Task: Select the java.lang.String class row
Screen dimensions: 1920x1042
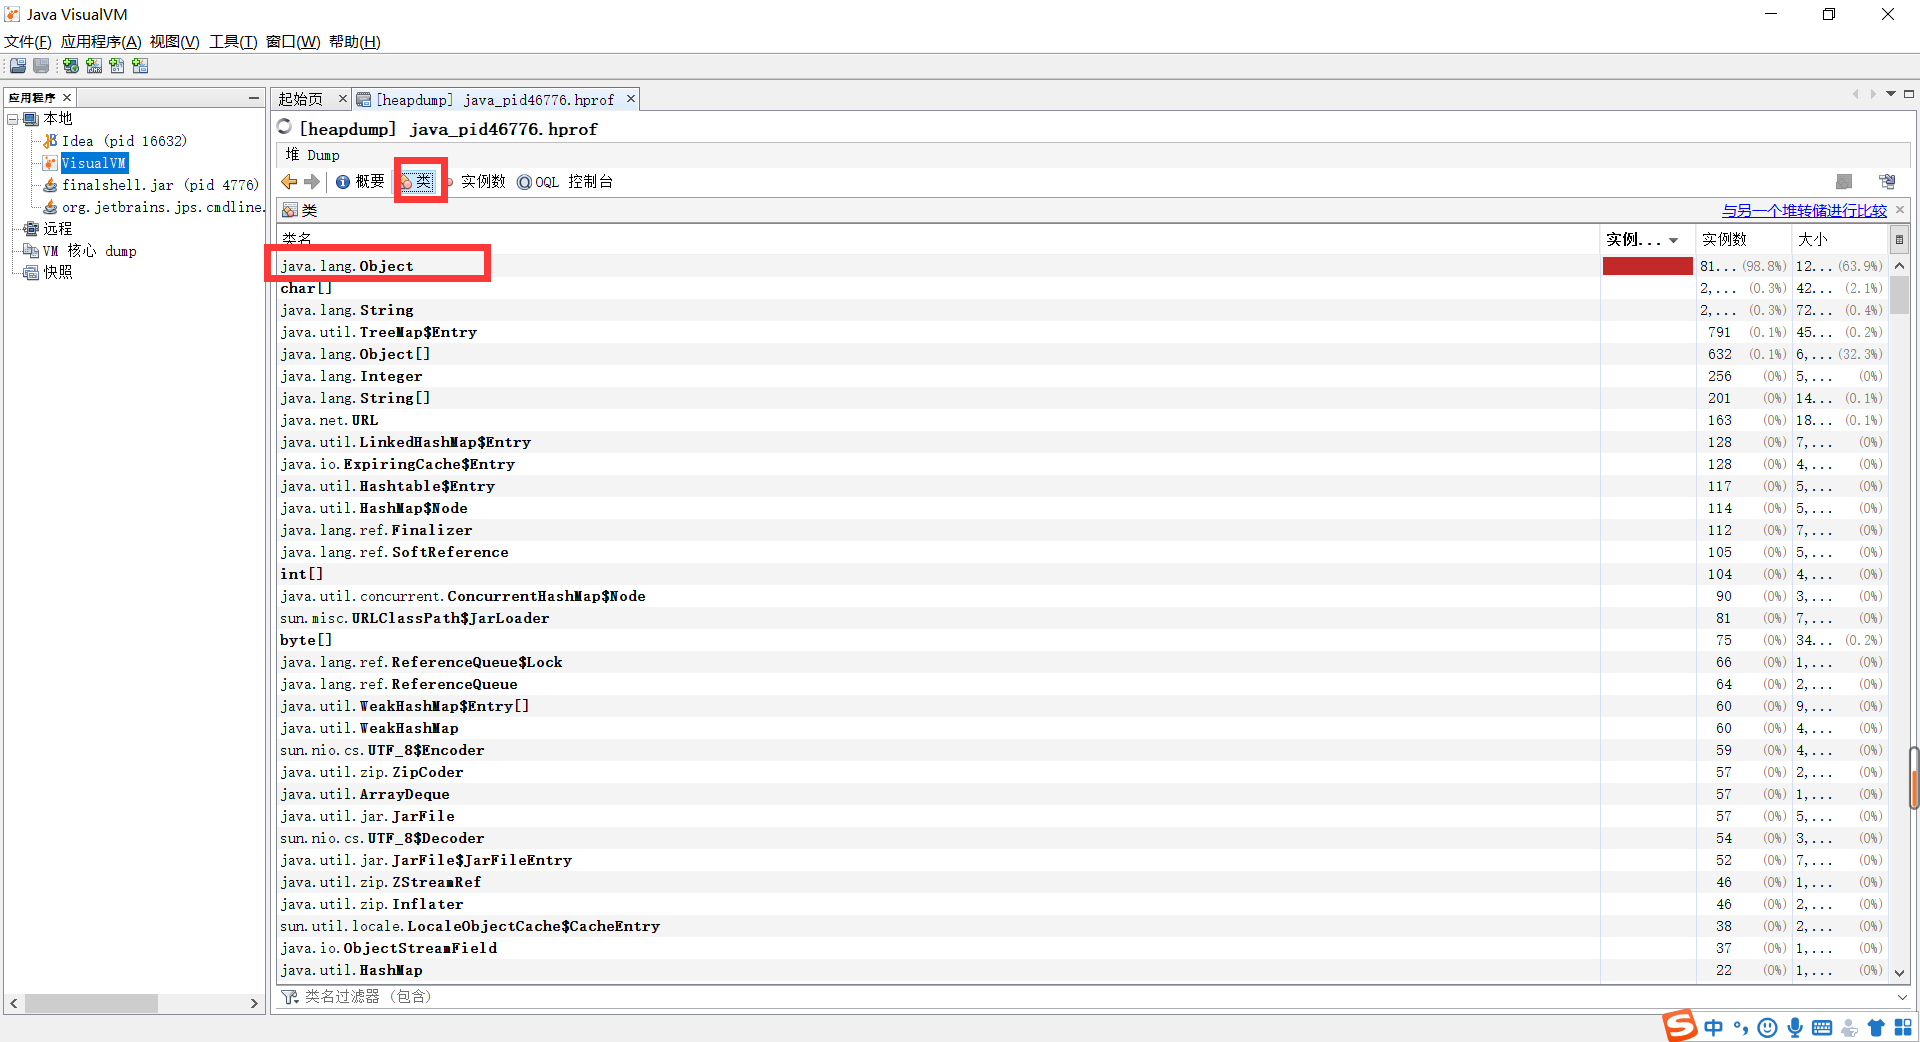Action: click(x=1083, y=310)
